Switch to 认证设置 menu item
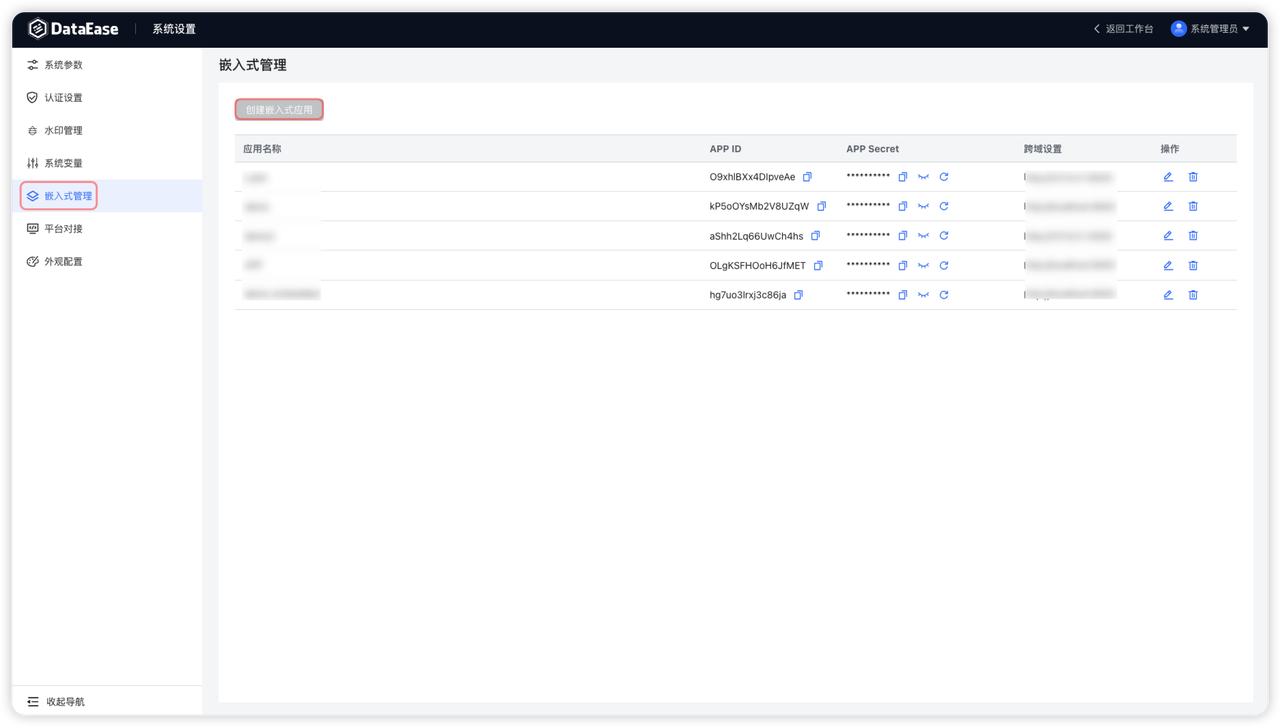This screenshot has width=1280, height=727. tap(63, 98)
